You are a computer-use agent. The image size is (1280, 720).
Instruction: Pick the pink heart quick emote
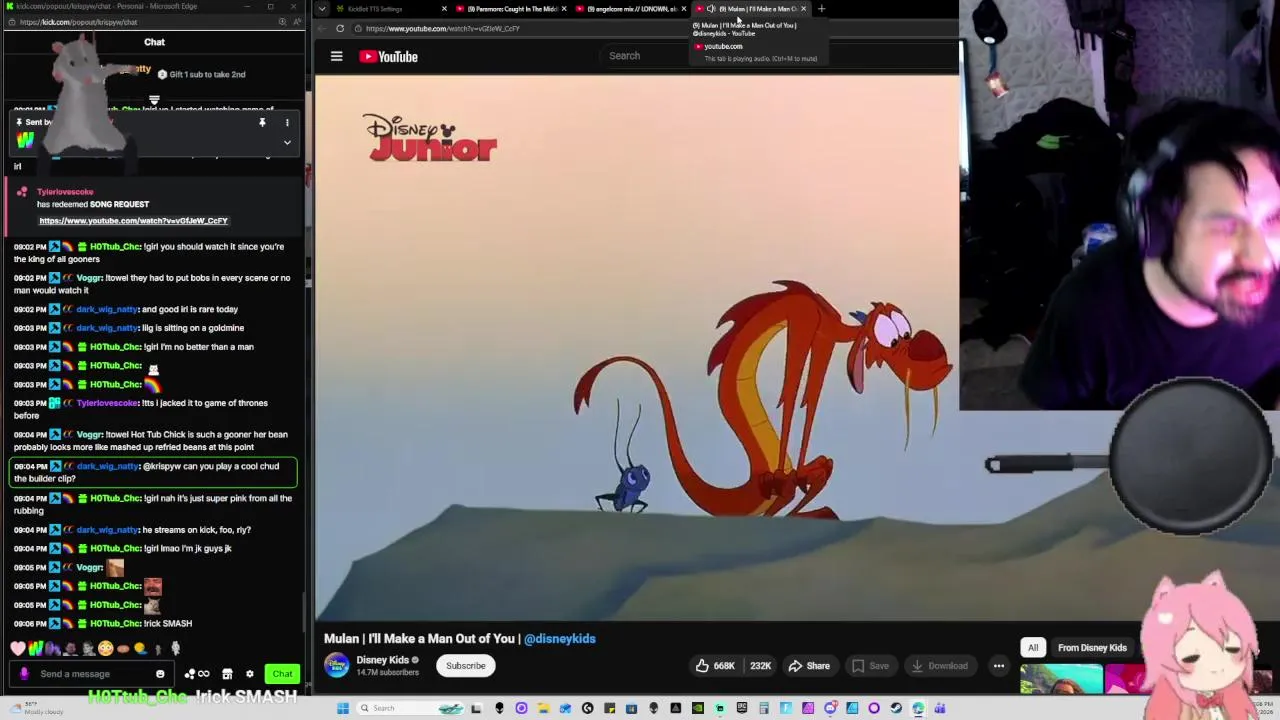[x=19, y=648]
